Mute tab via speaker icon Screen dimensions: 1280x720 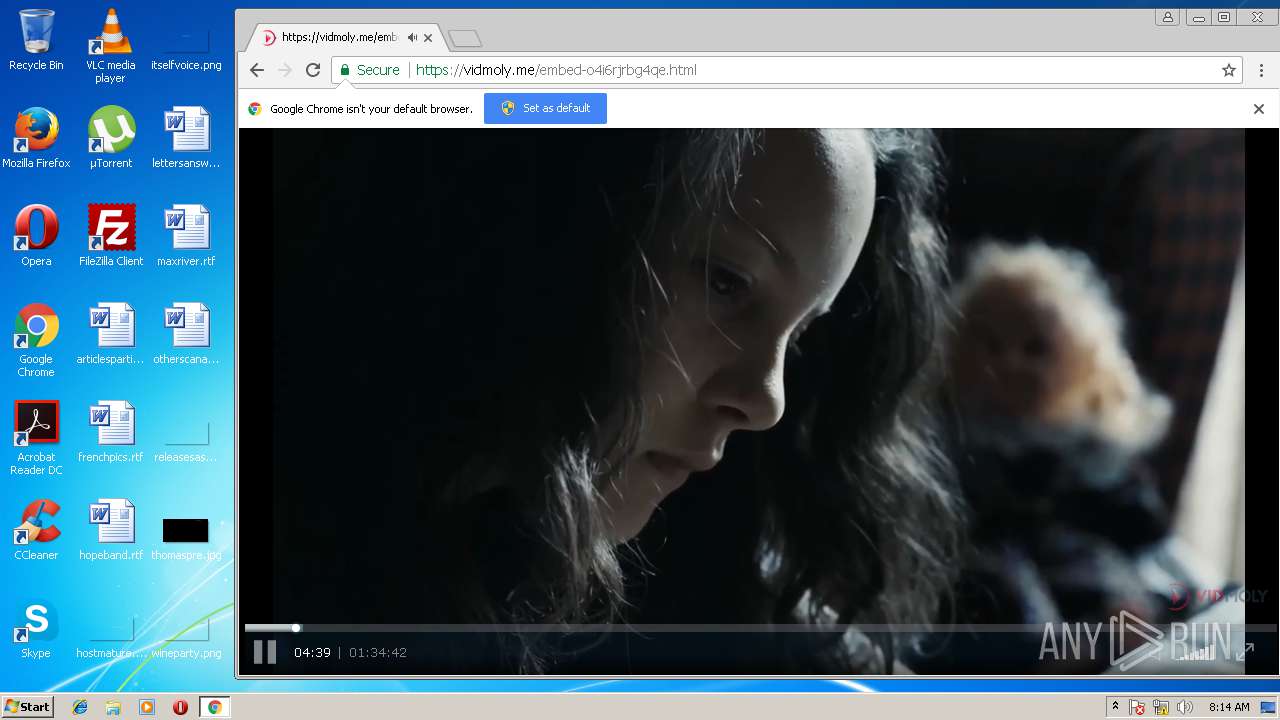[412, 37]
